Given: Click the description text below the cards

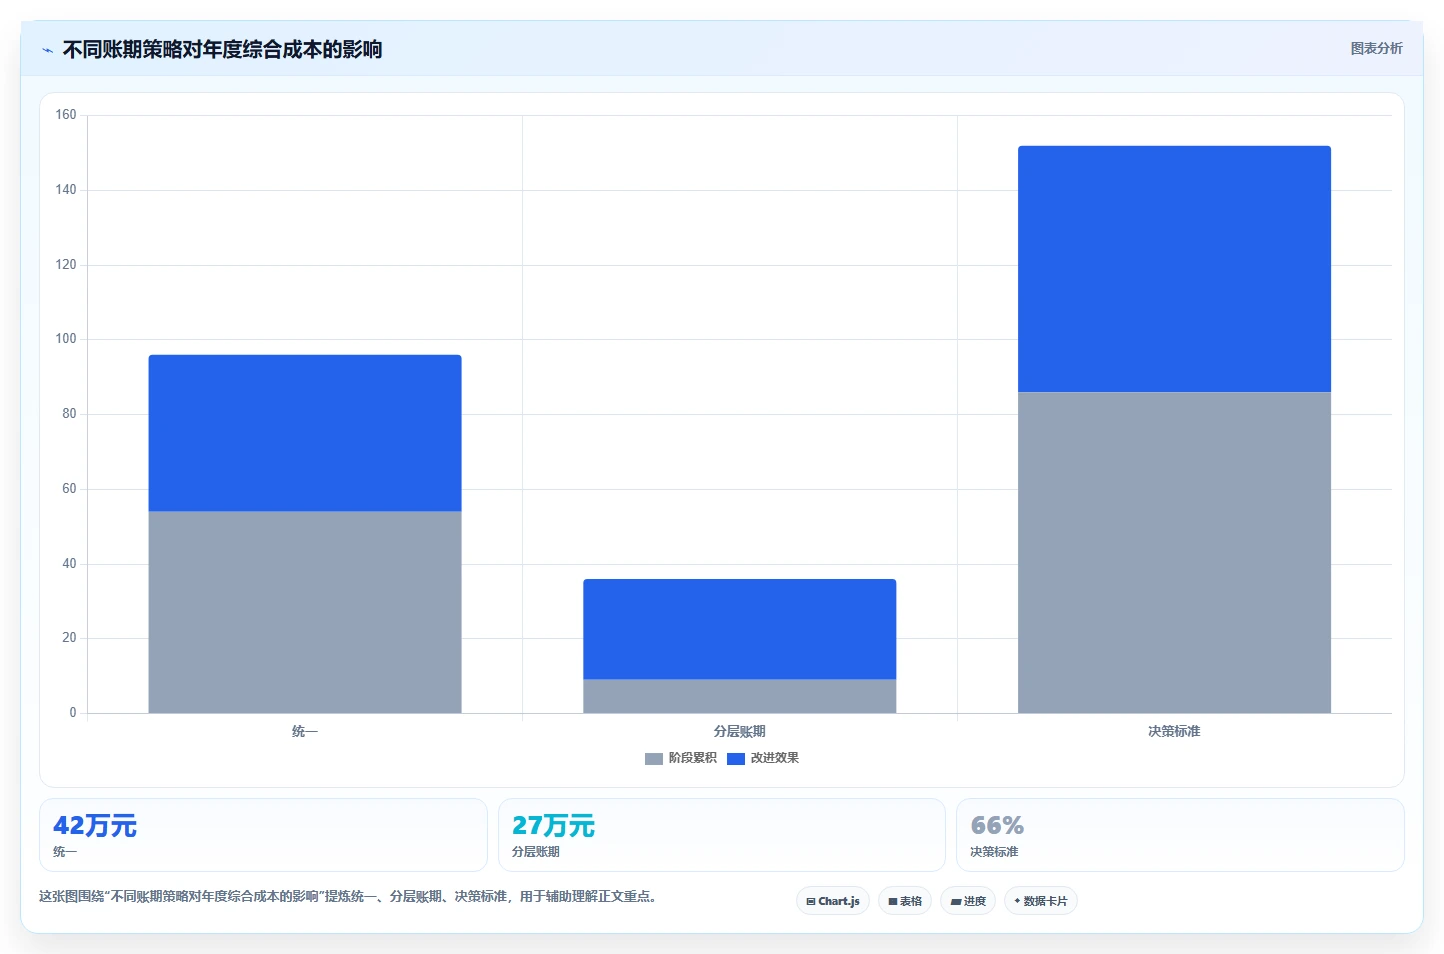Looking at the screenshot, I should coord(348,897).
